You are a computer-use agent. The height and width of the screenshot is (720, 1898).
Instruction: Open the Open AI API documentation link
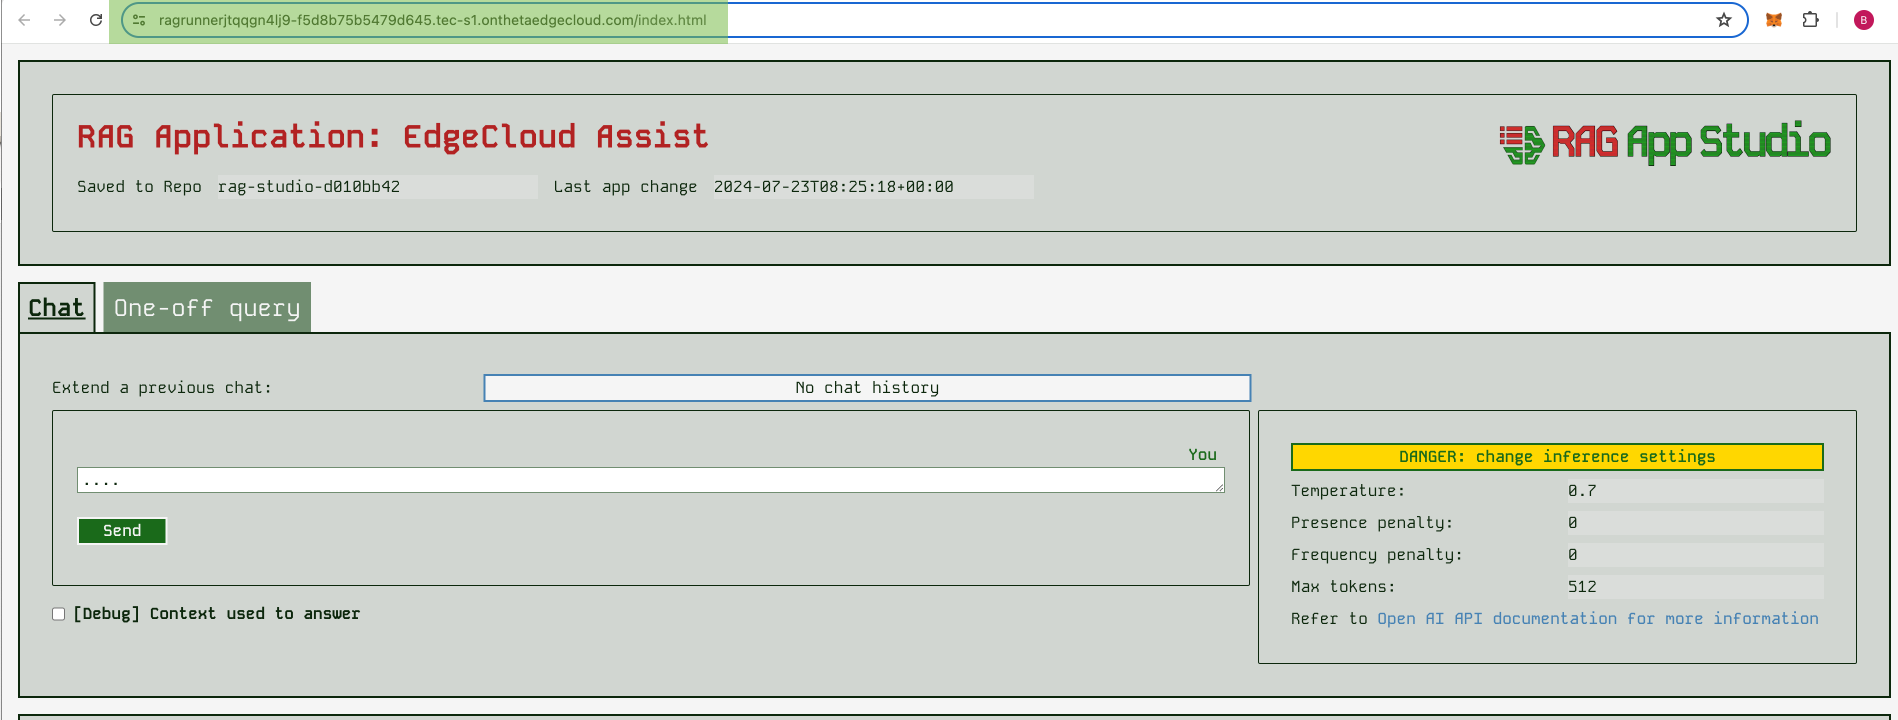[x=1597, y=619]
